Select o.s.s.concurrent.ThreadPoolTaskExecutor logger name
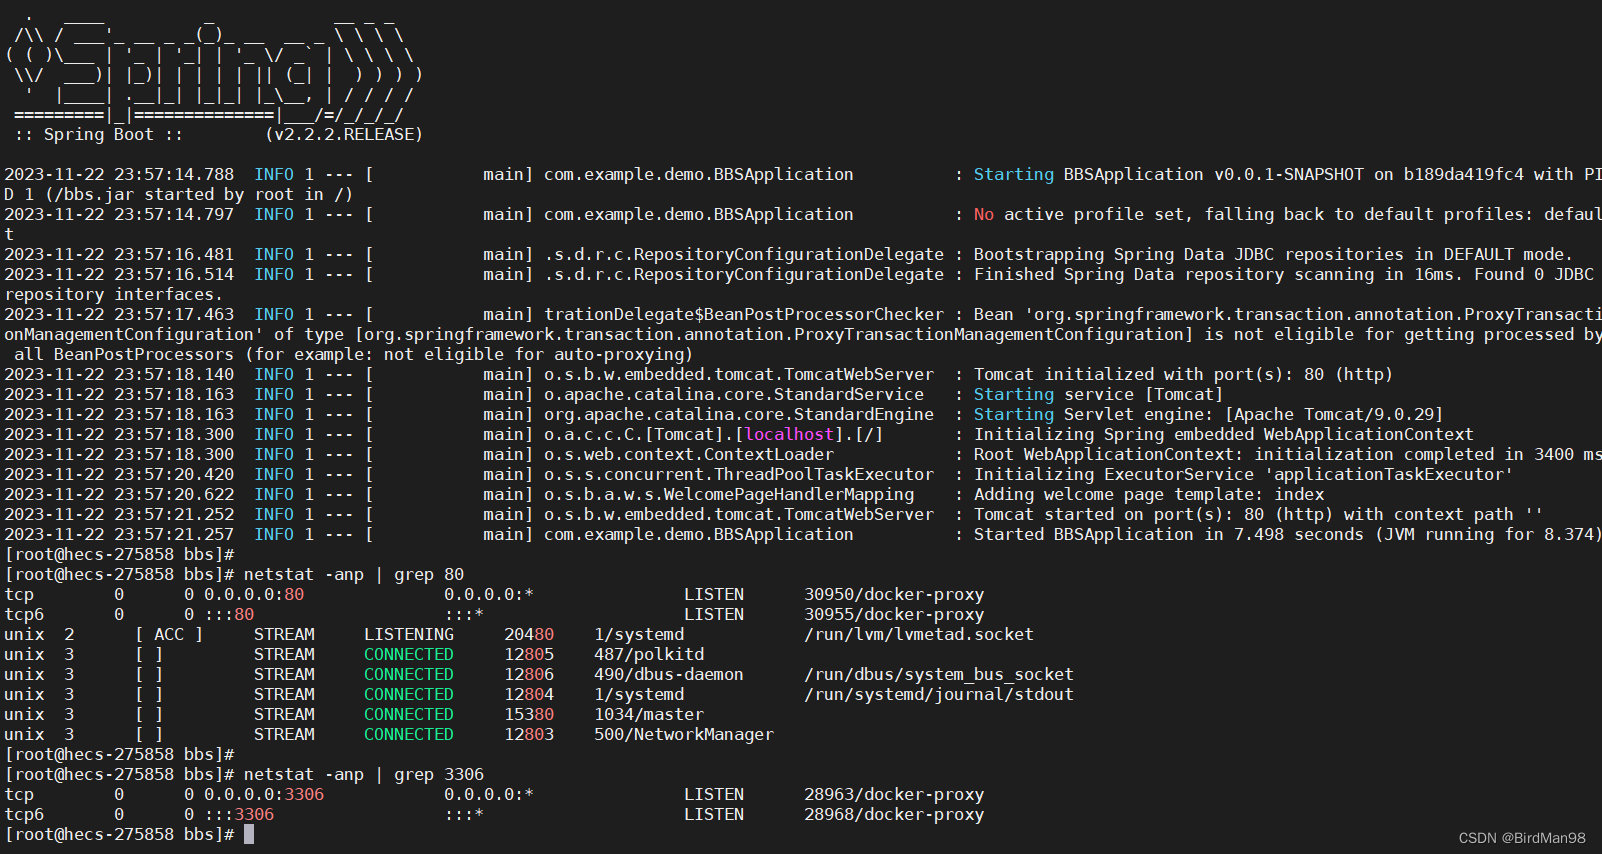The height and width of the screenshot is (854, 1602). point(739,474)
